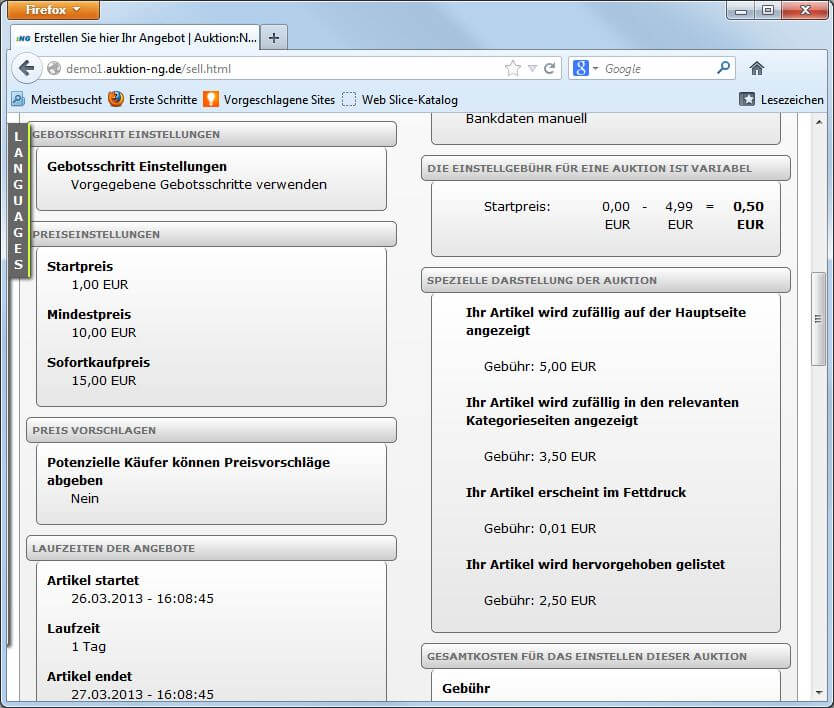
Task: Click the Gesamtkosten für das Einstellen header
Action: [605, 656]
